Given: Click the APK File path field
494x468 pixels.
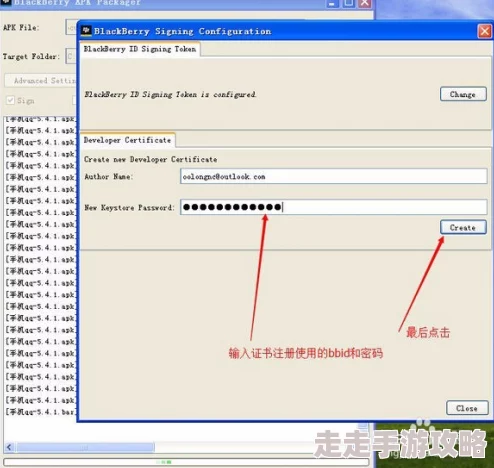Looking at the screenshot, I should (x=71, y=27).
